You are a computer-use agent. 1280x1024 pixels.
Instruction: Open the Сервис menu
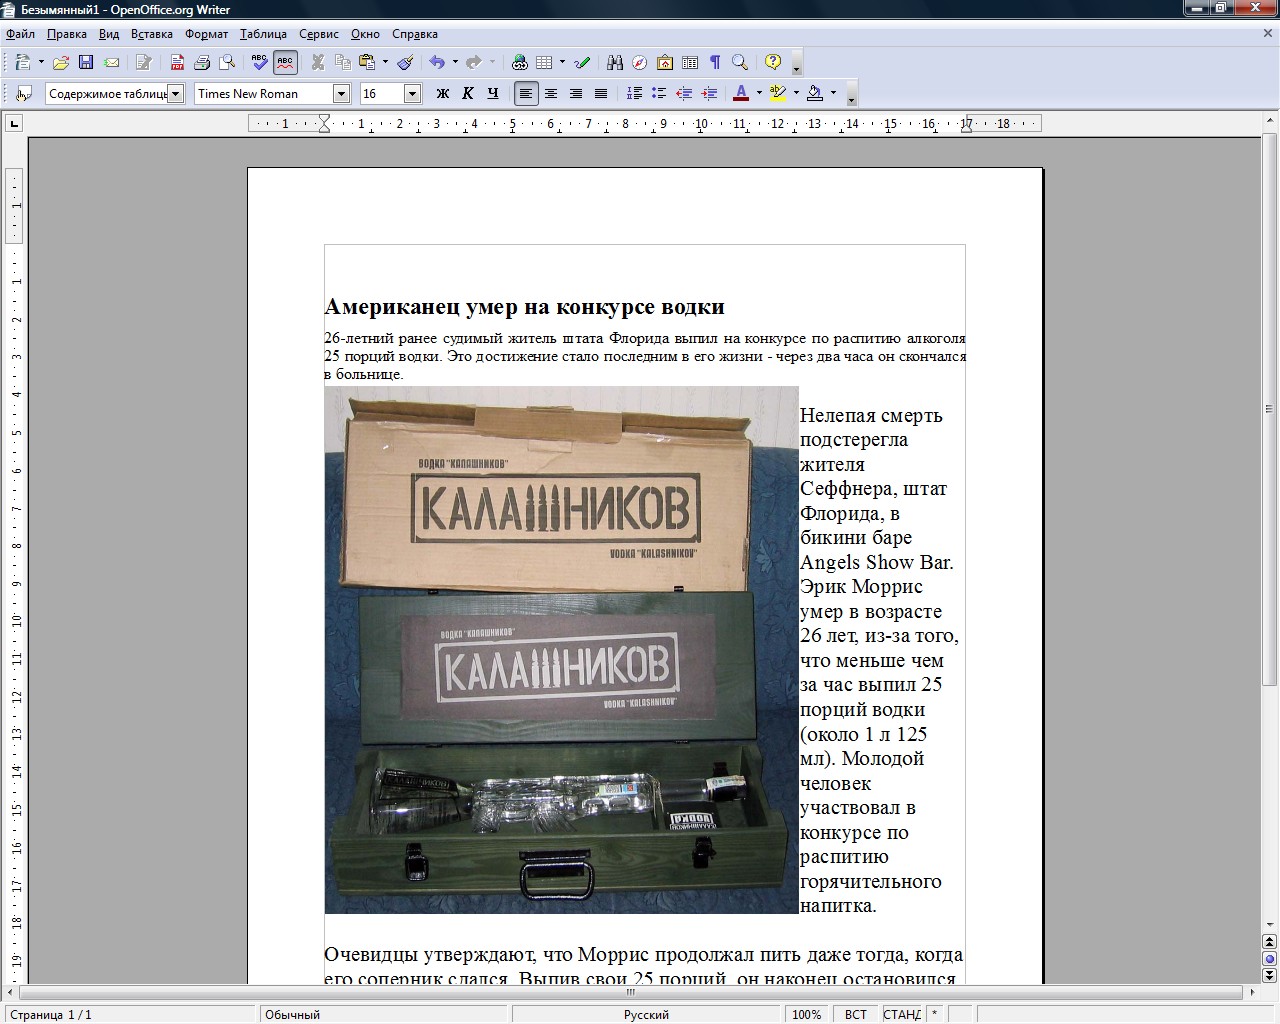tap(318, 34)
